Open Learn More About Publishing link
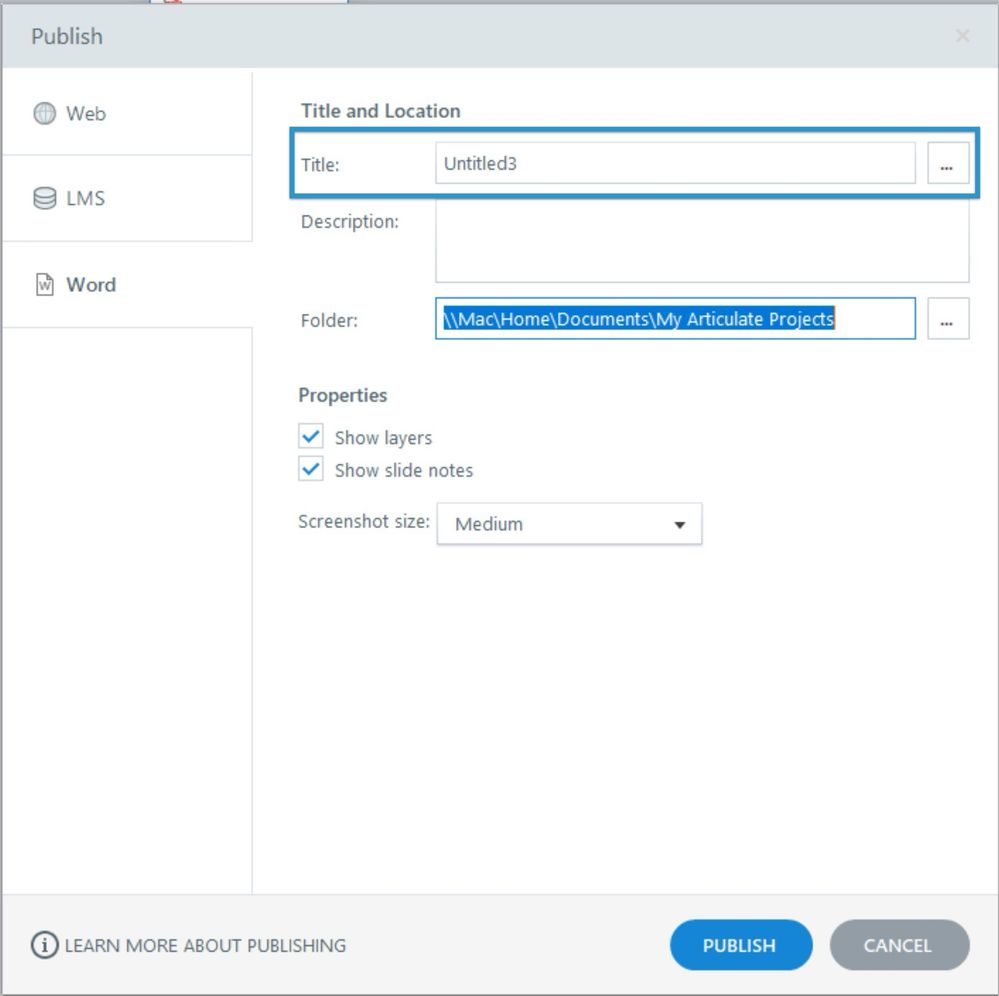Image resolution: width=999 pixels, height=996 pixels. (205, 945)
